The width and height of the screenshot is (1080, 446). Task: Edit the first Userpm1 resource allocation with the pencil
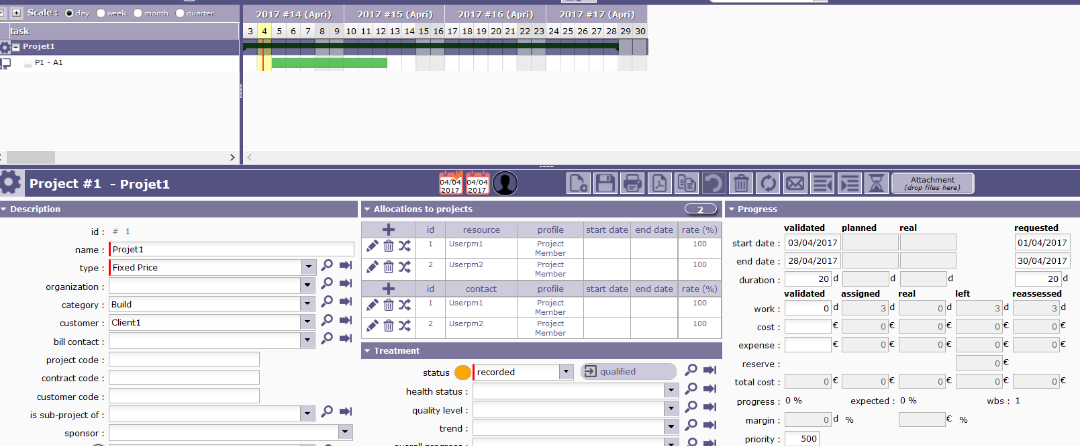tap(372, 244)
